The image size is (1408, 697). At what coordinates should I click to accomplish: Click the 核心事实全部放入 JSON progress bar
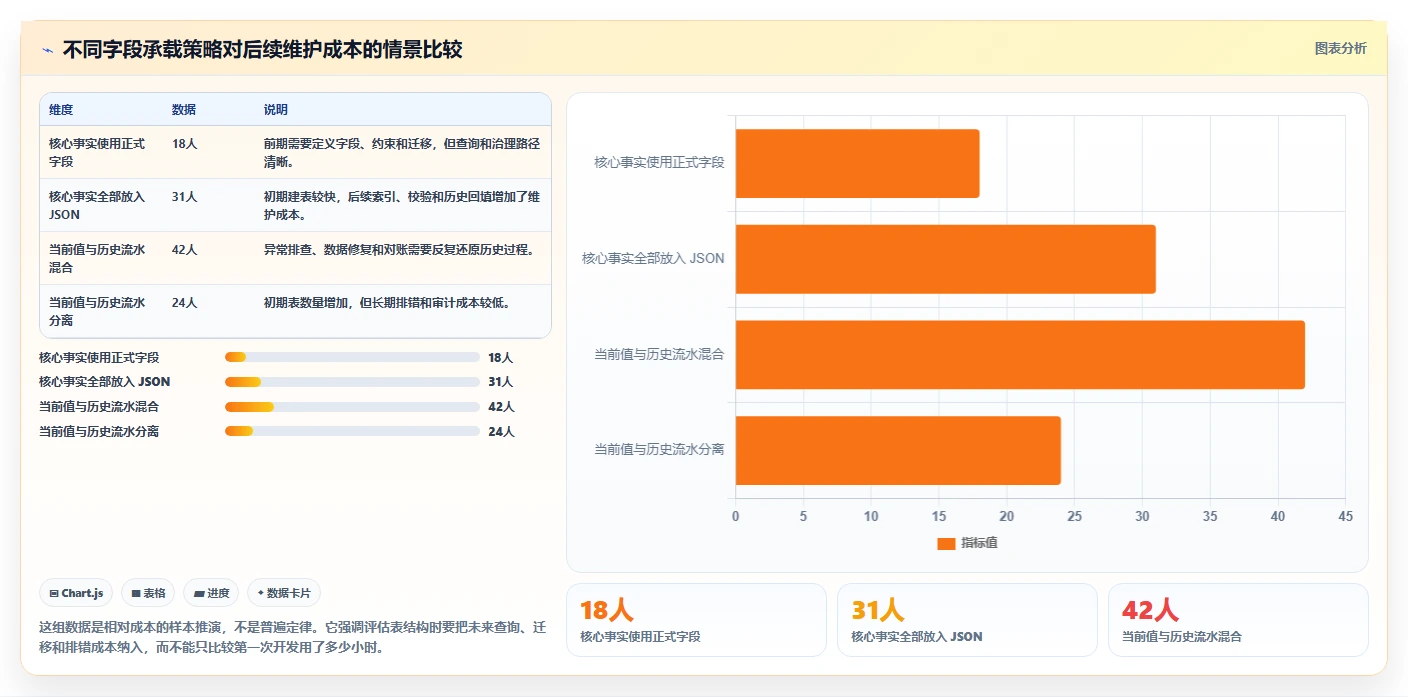pos(352,382)
